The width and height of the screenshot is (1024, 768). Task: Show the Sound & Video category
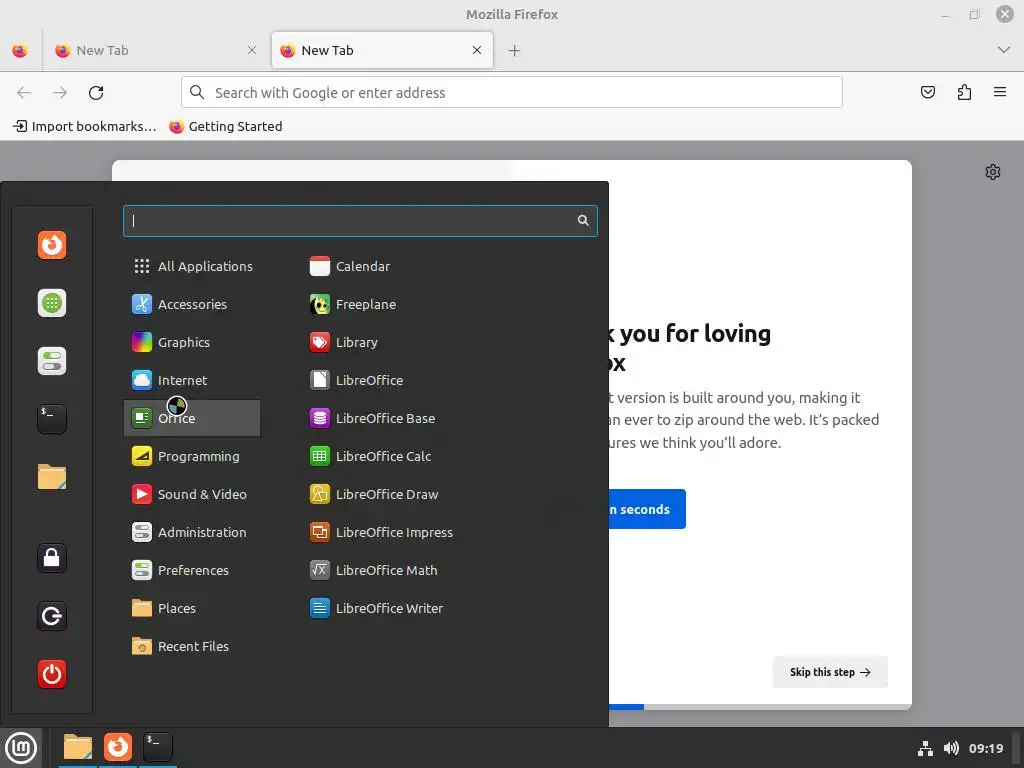tap(192, 494)
